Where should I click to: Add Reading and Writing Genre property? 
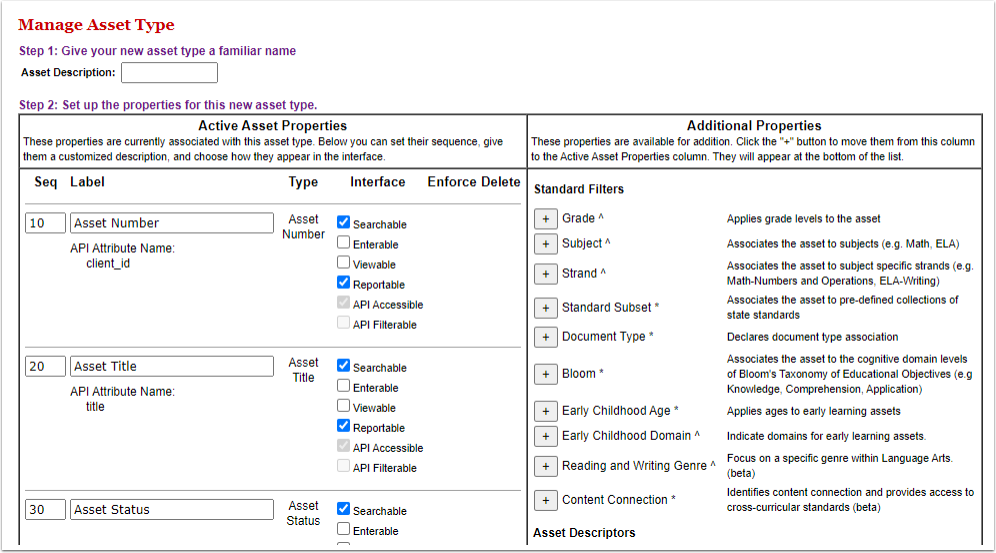(x=546, y=466)
